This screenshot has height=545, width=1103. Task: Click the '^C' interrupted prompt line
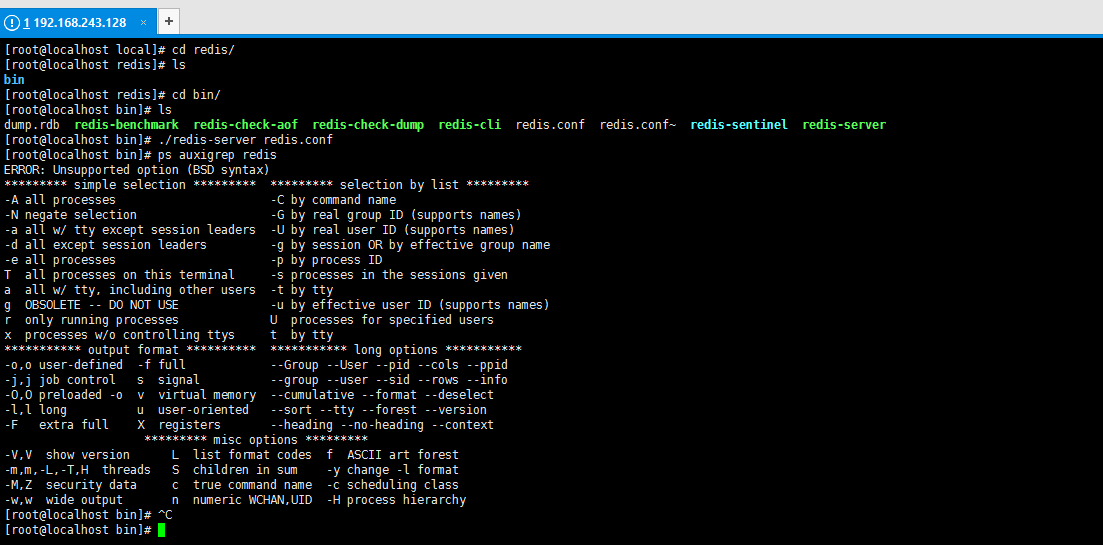(88, 515)
